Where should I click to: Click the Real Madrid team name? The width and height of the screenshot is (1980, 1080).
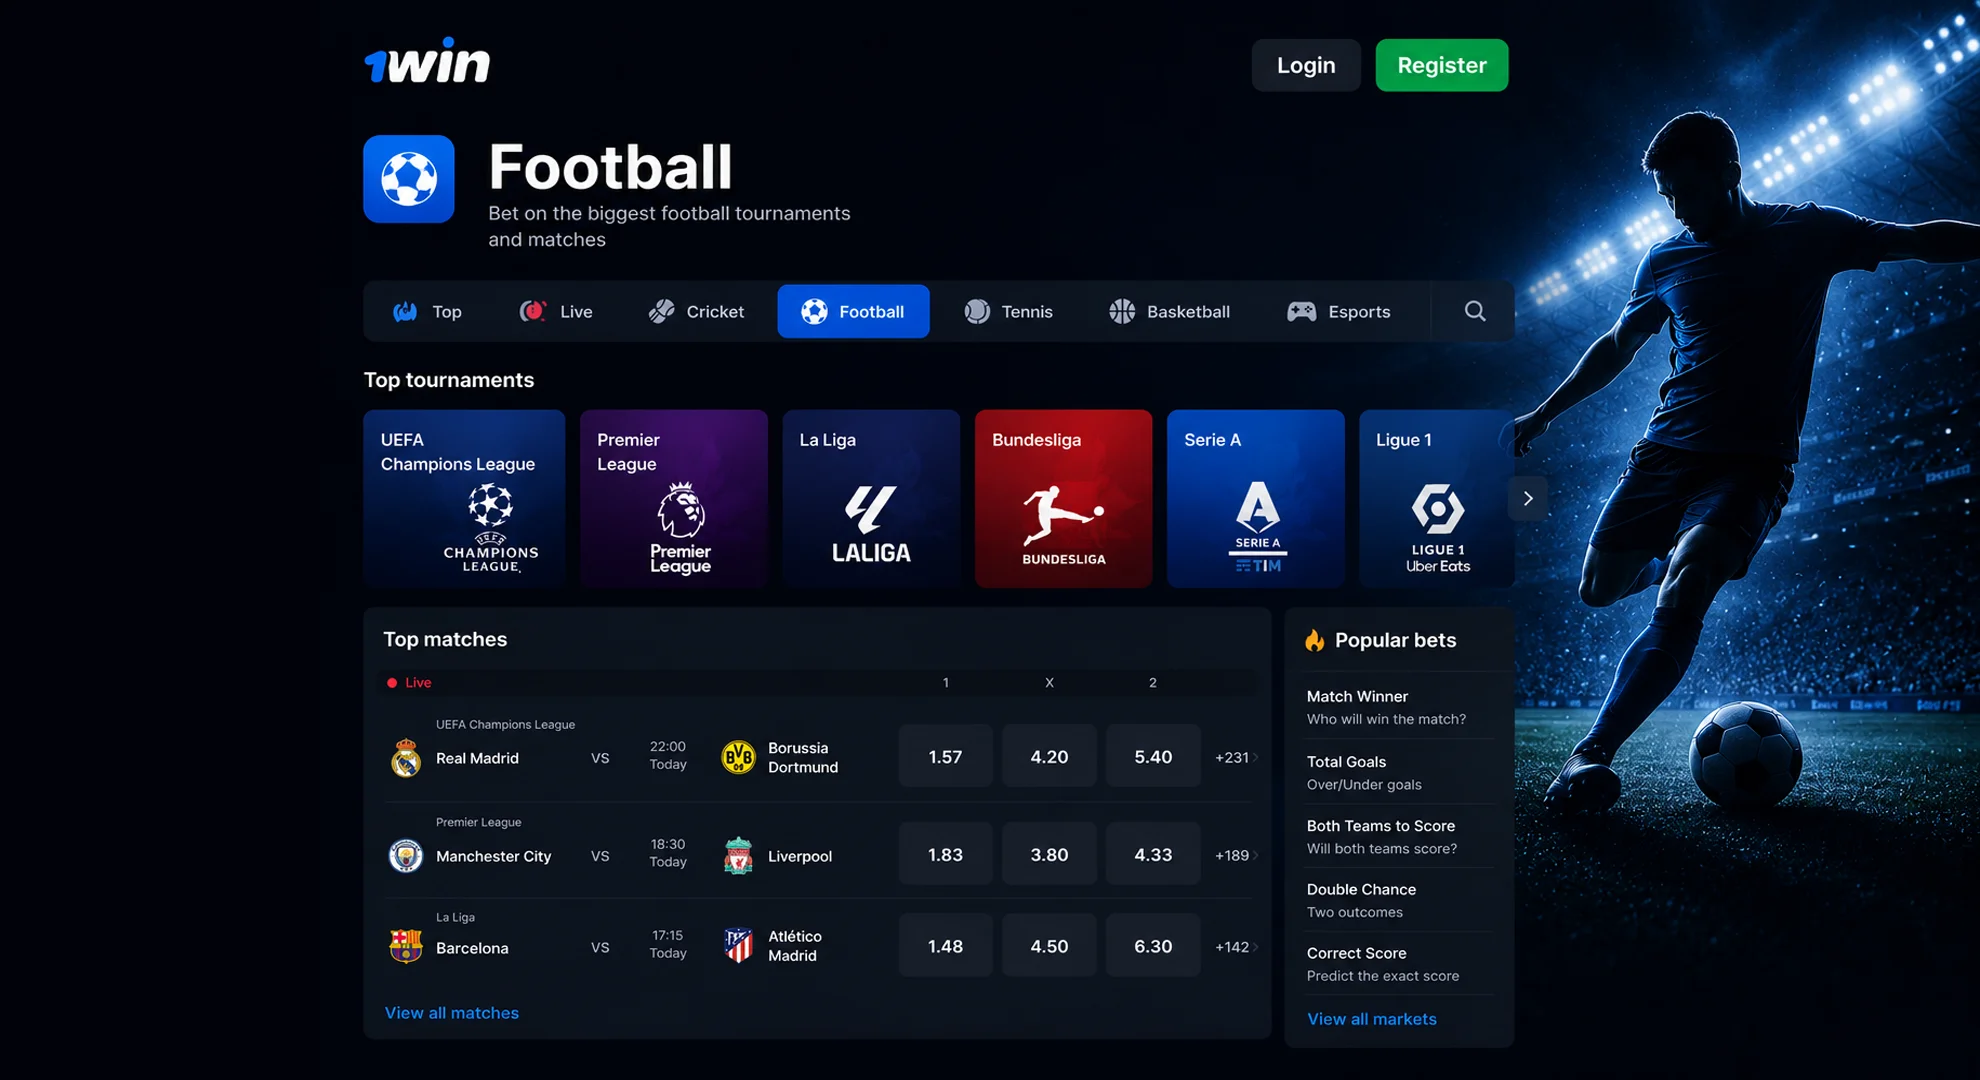(x=477, y=758)
